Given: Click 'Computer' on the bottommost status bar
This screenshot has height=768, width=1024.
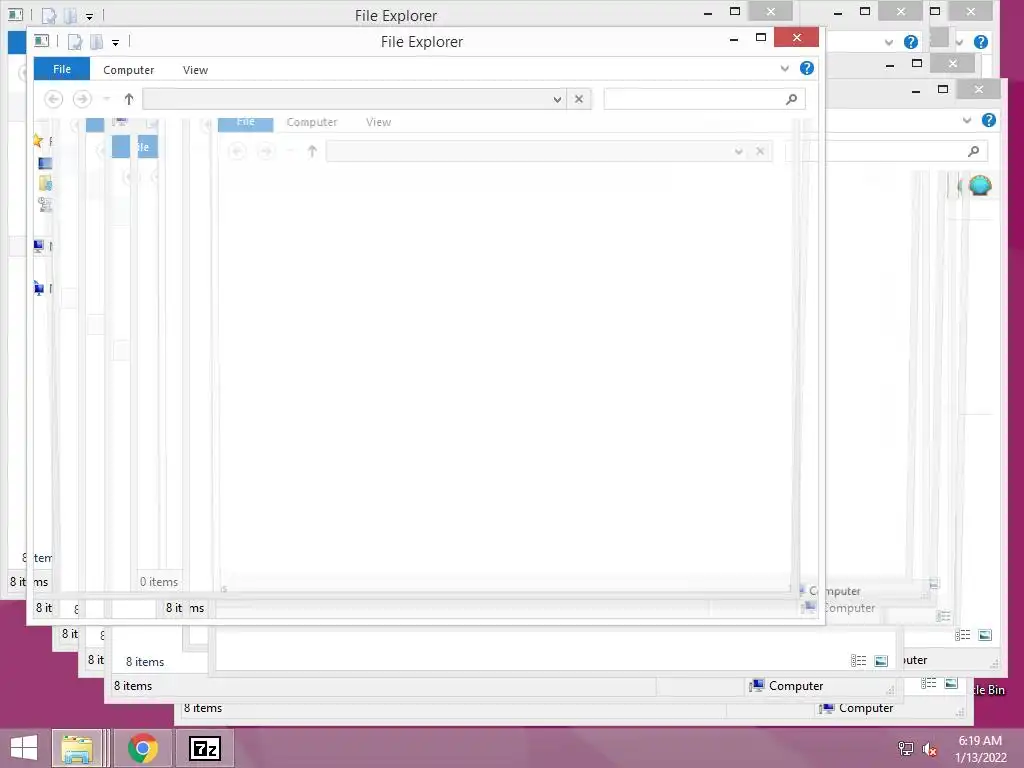Looking at the screenshot, I should click(x=866, y=708).
